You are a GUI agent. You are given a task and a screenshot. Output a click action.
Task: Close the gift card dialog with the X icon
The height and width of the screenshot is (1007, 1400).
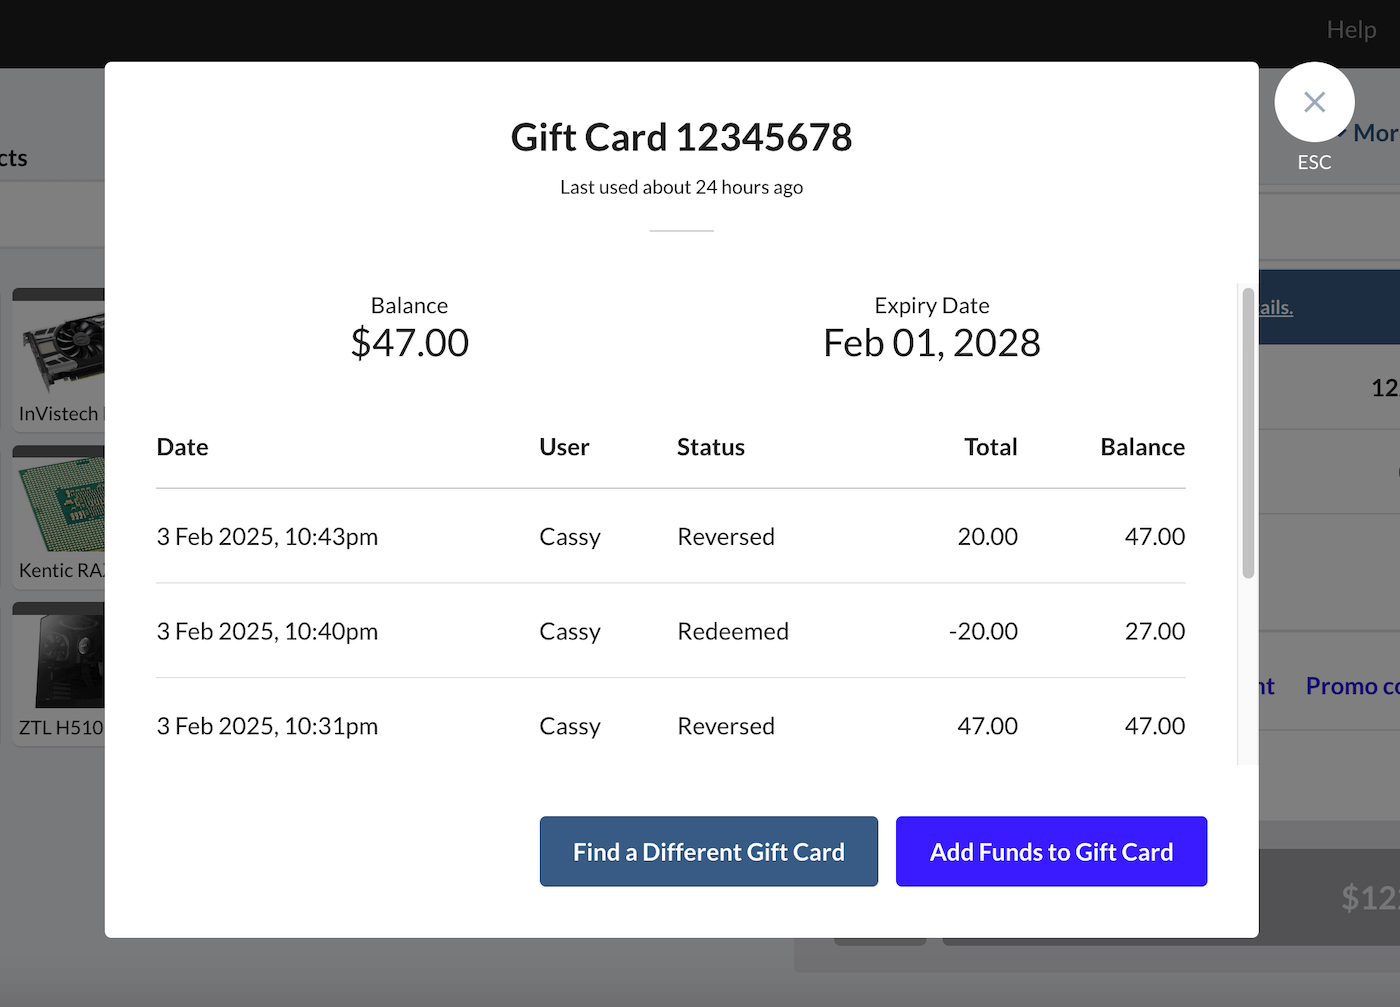pos(1314,102)
